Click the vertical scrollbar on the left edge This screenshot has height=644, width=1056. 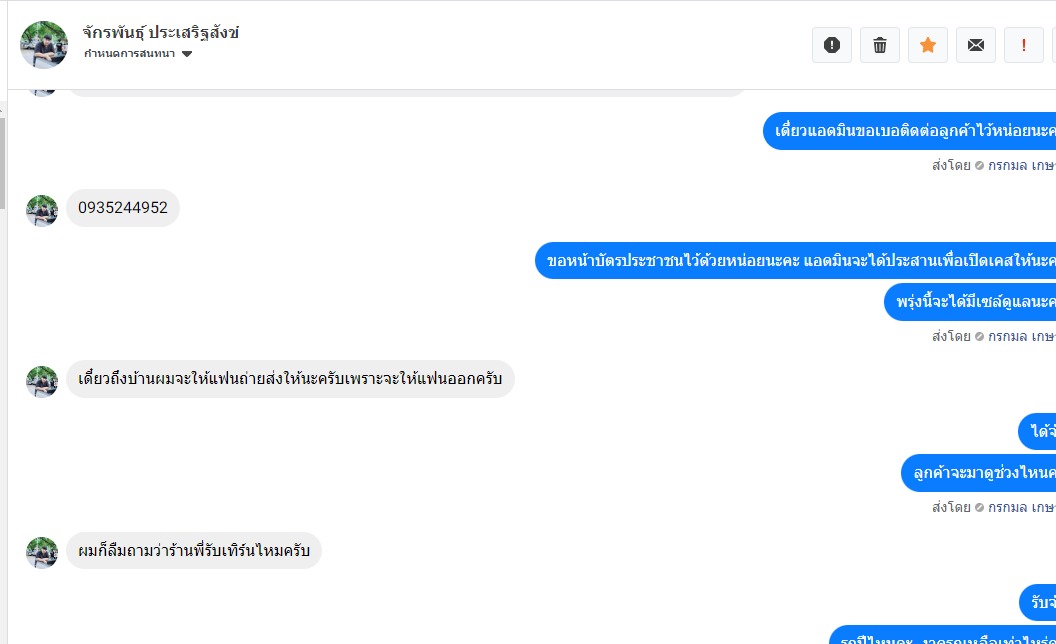click(x=3, y=163)
